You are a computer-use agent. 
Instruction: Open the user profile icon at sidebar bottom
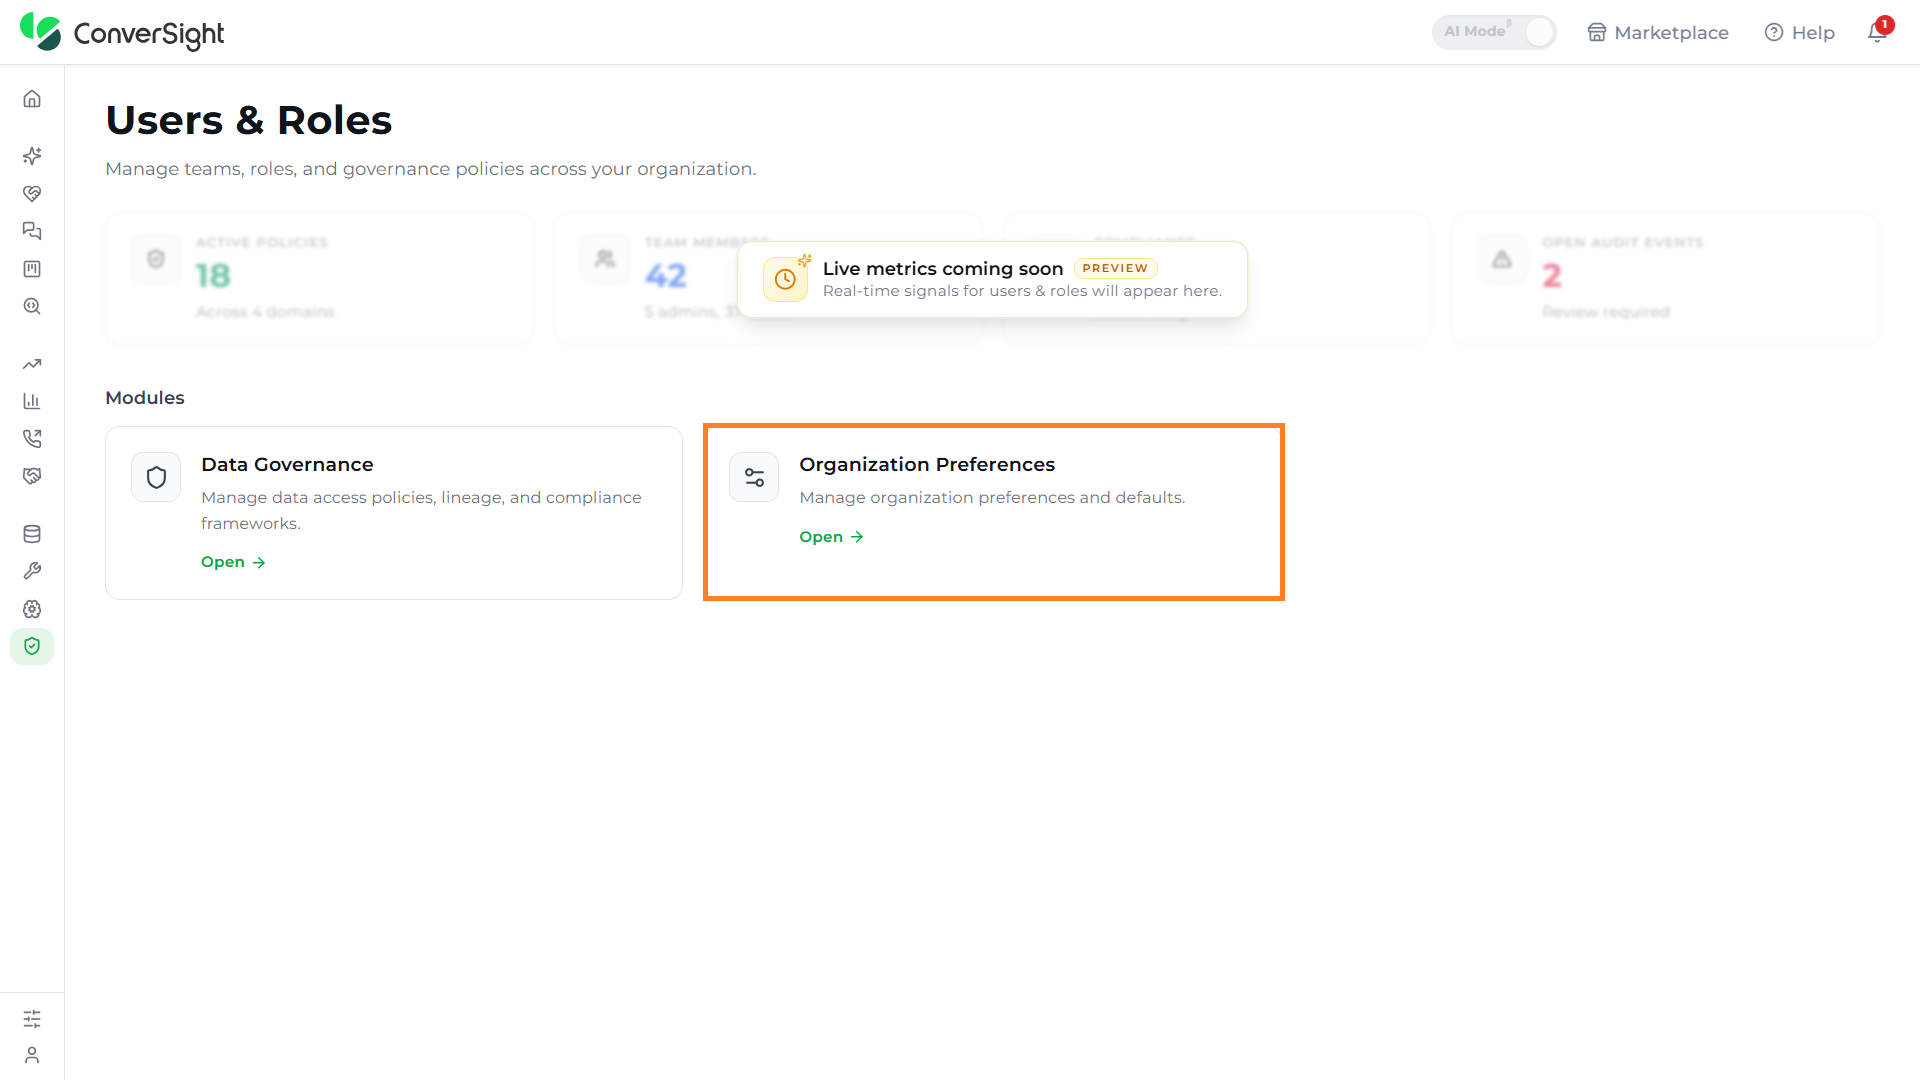tap(32, 1055)
